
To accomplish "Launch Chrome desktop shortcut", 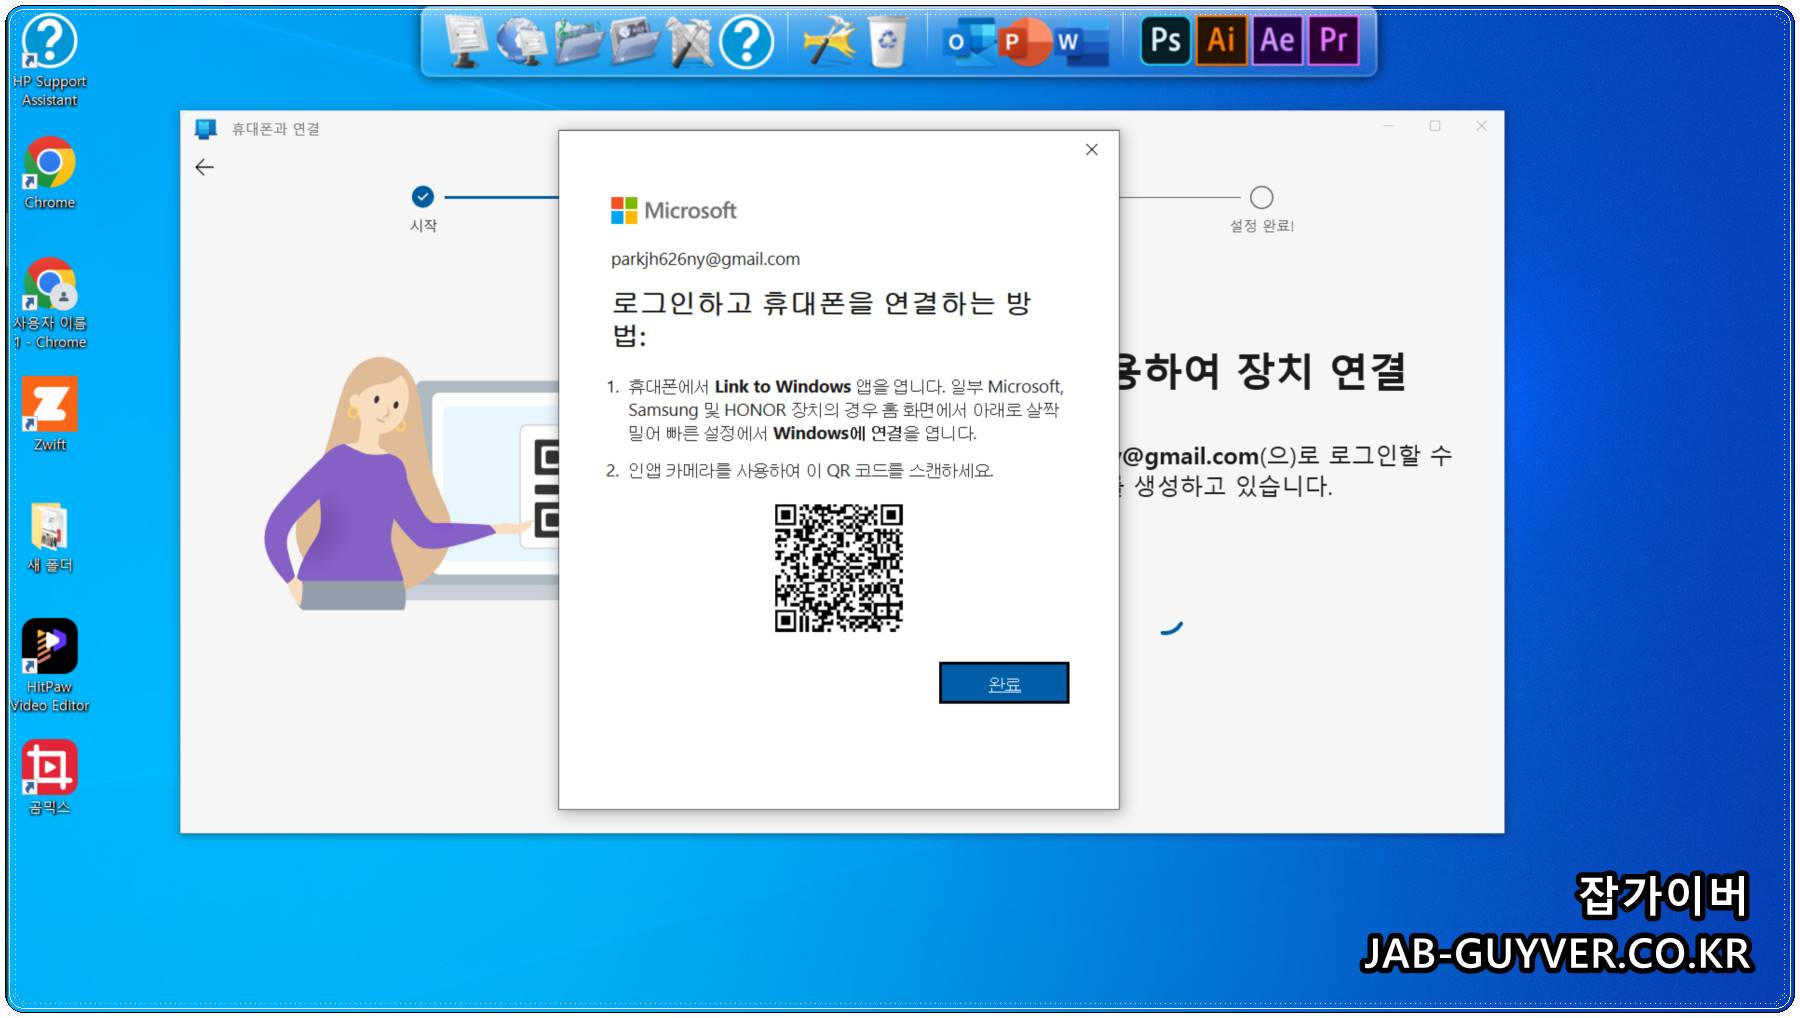I will click(49, 173).
